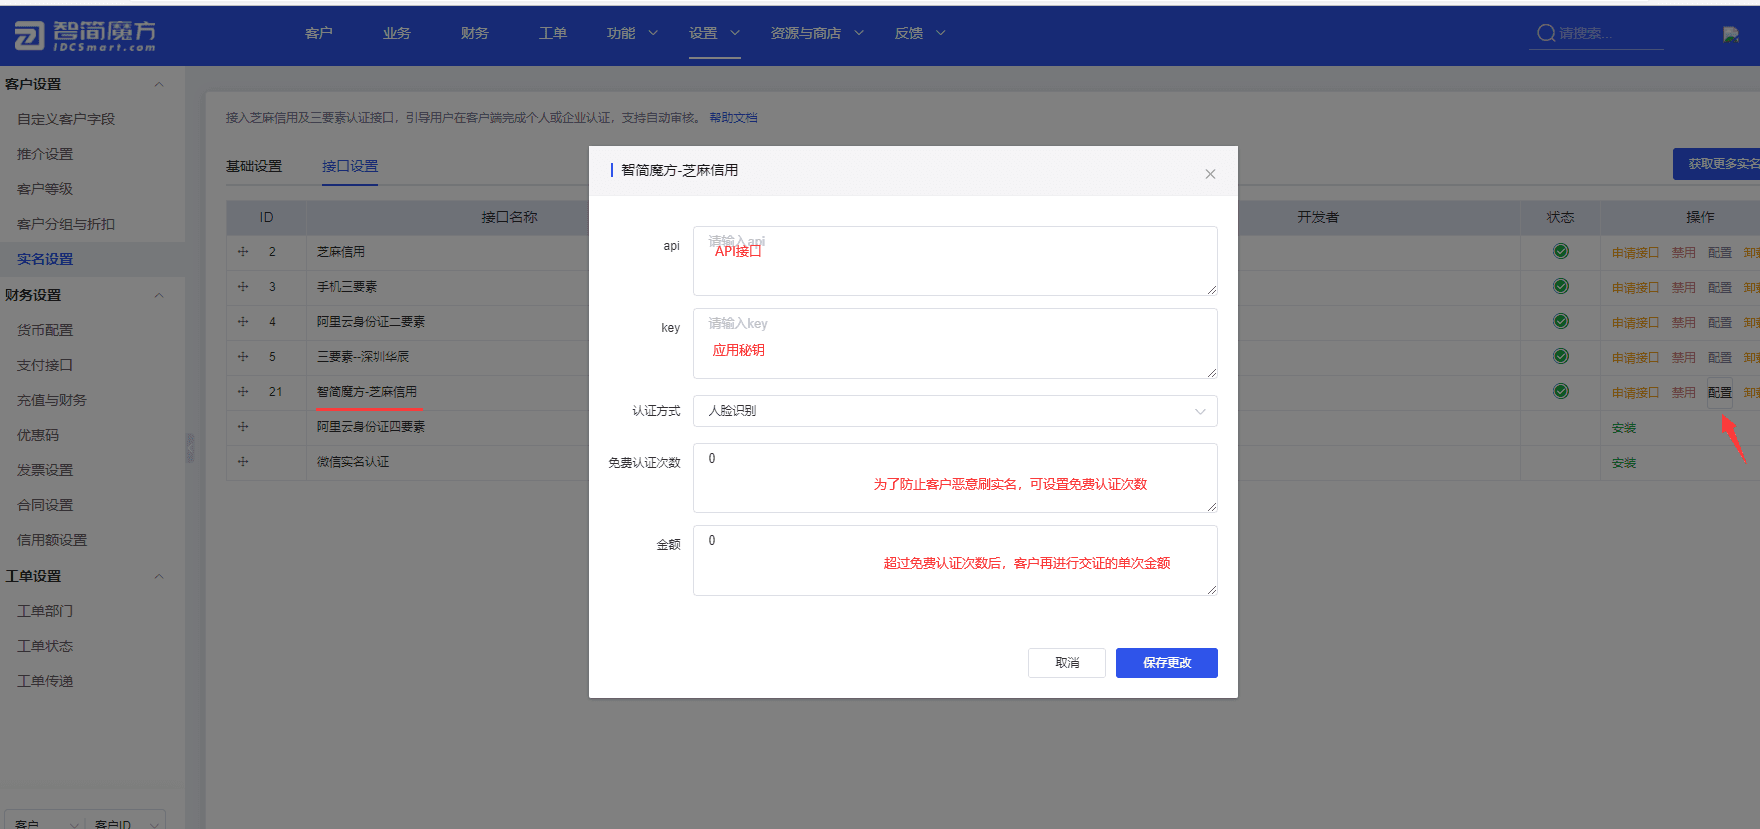Click drag handle for 阿里云身份证四要素 row
1760x829 pixels.
point(243,427)
